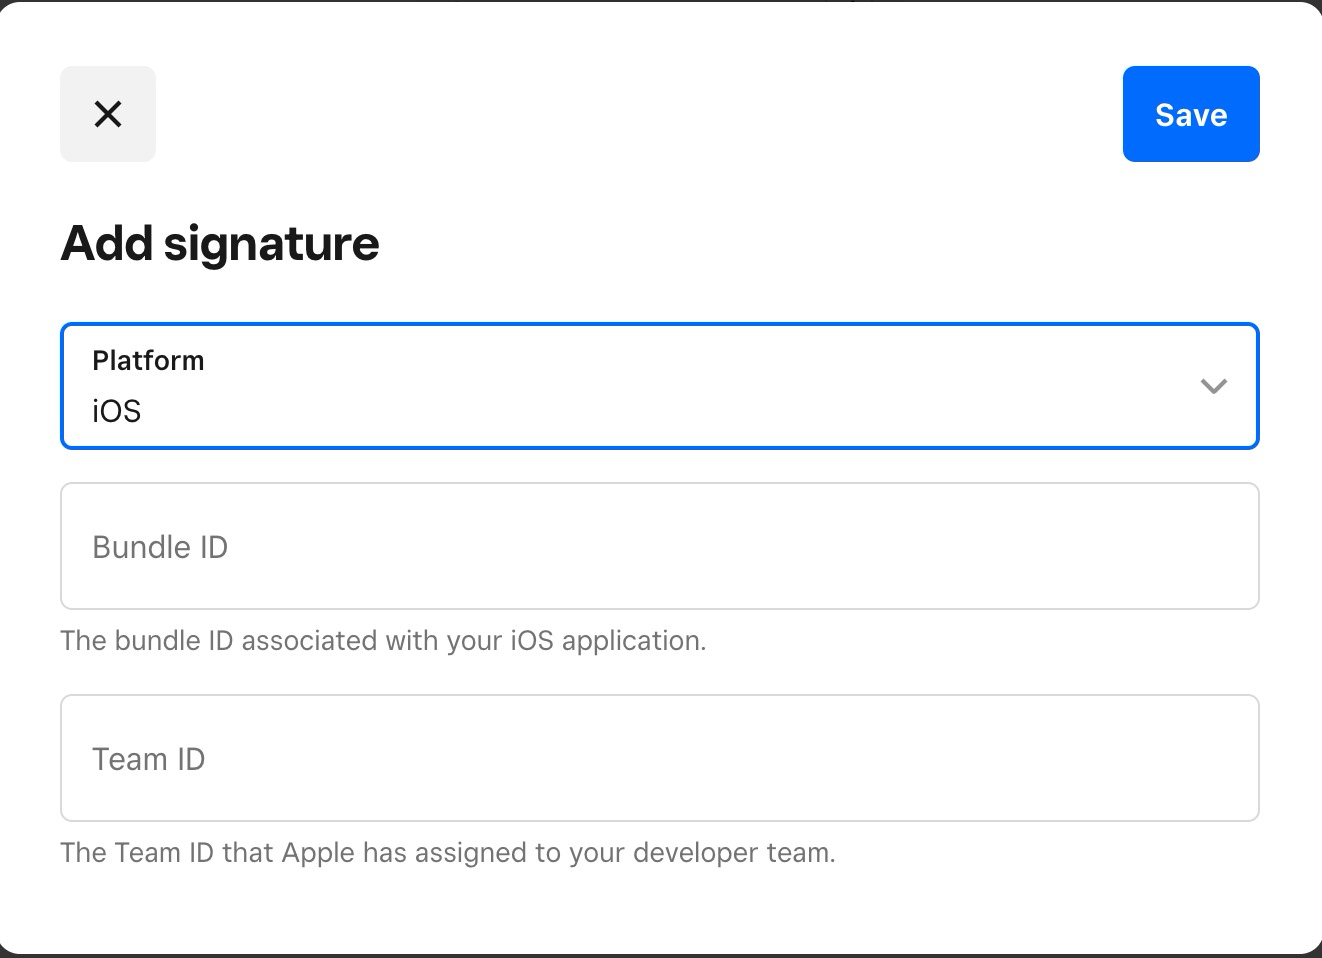The height and width of the screenshot is (958, 1322).
Task: Click the Add signature heading
Action: (220, 243)
